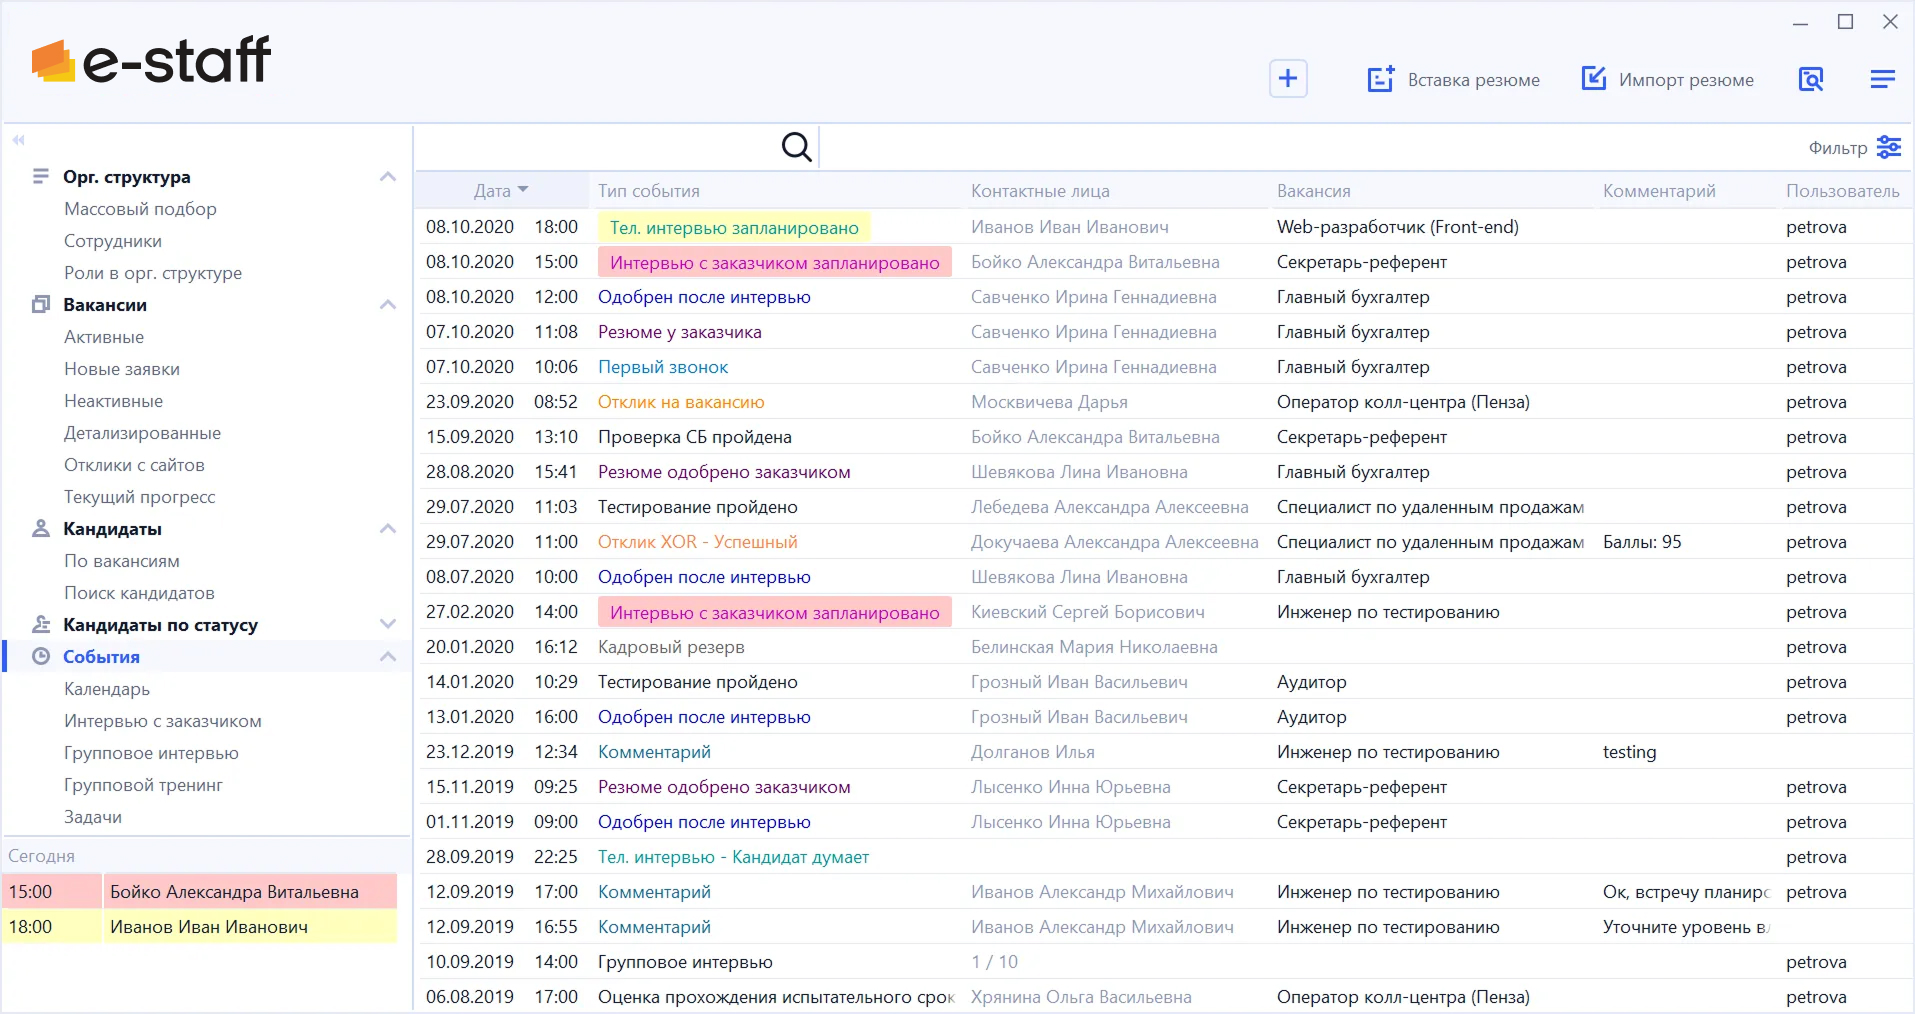Open the Тел. интервью запланировано event
The width and height of the screenshot is (1915, 1014).
click(x=734, y=228)
